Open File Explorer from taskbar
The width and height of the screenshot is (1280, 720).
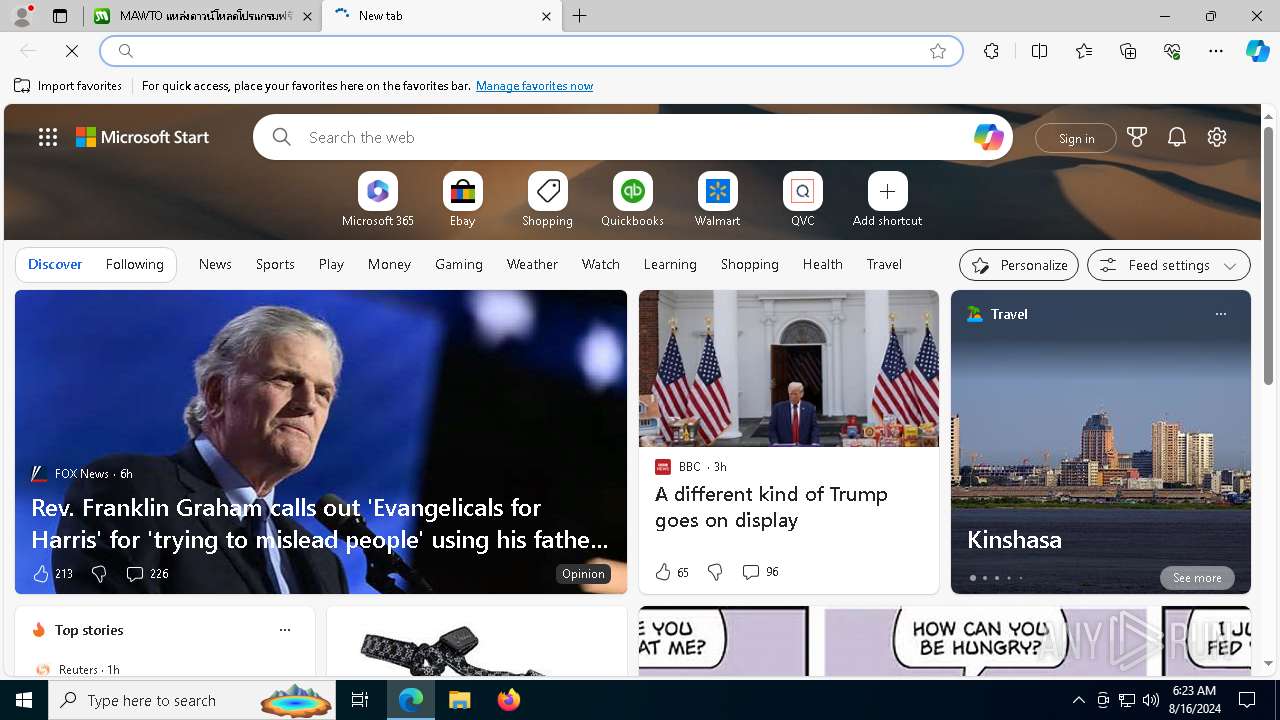pos(459,700)
